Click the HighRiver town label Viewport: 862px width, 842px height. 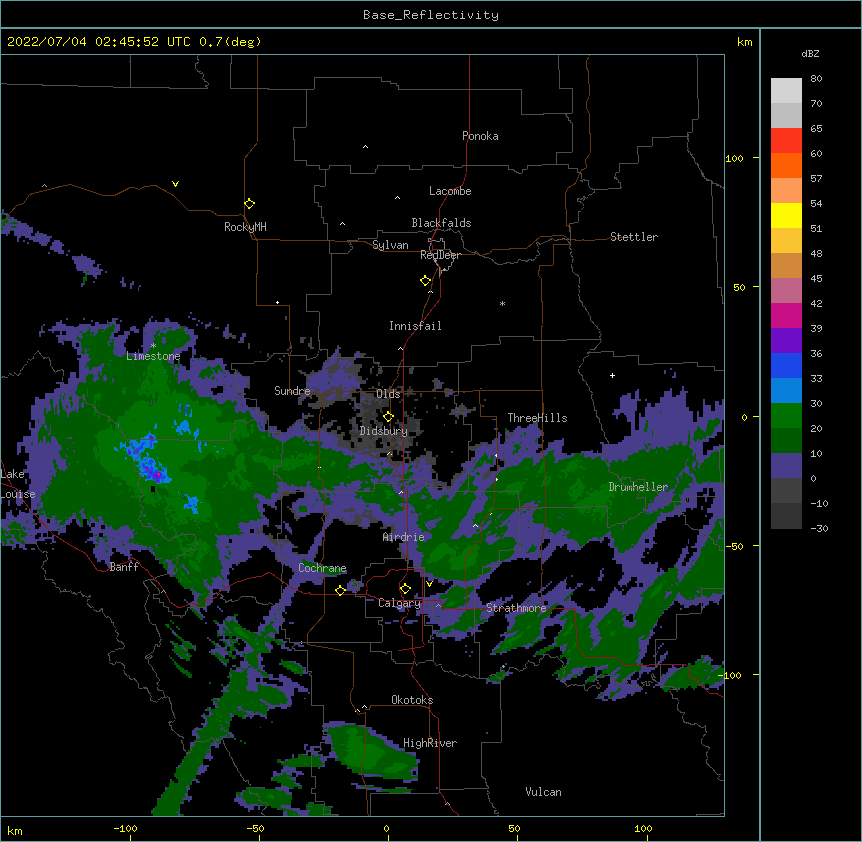(x=430, y=743)
